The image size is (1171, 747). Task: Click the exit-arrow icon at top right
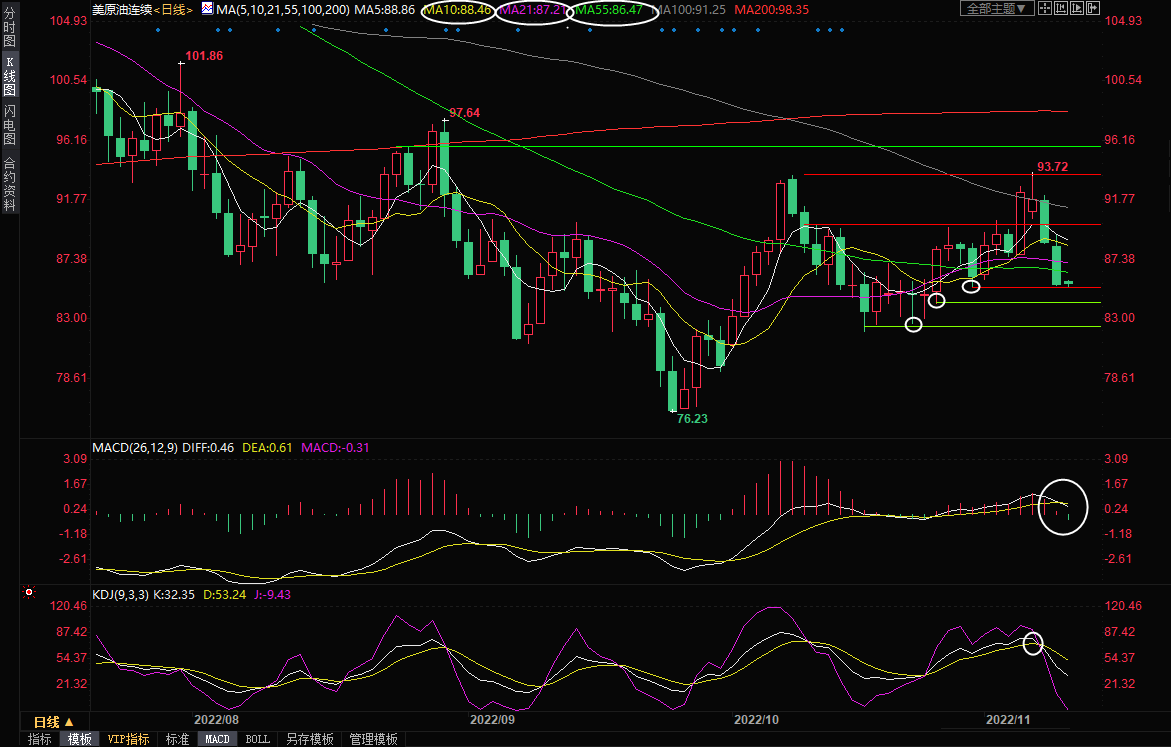(x=1092, y=8)
